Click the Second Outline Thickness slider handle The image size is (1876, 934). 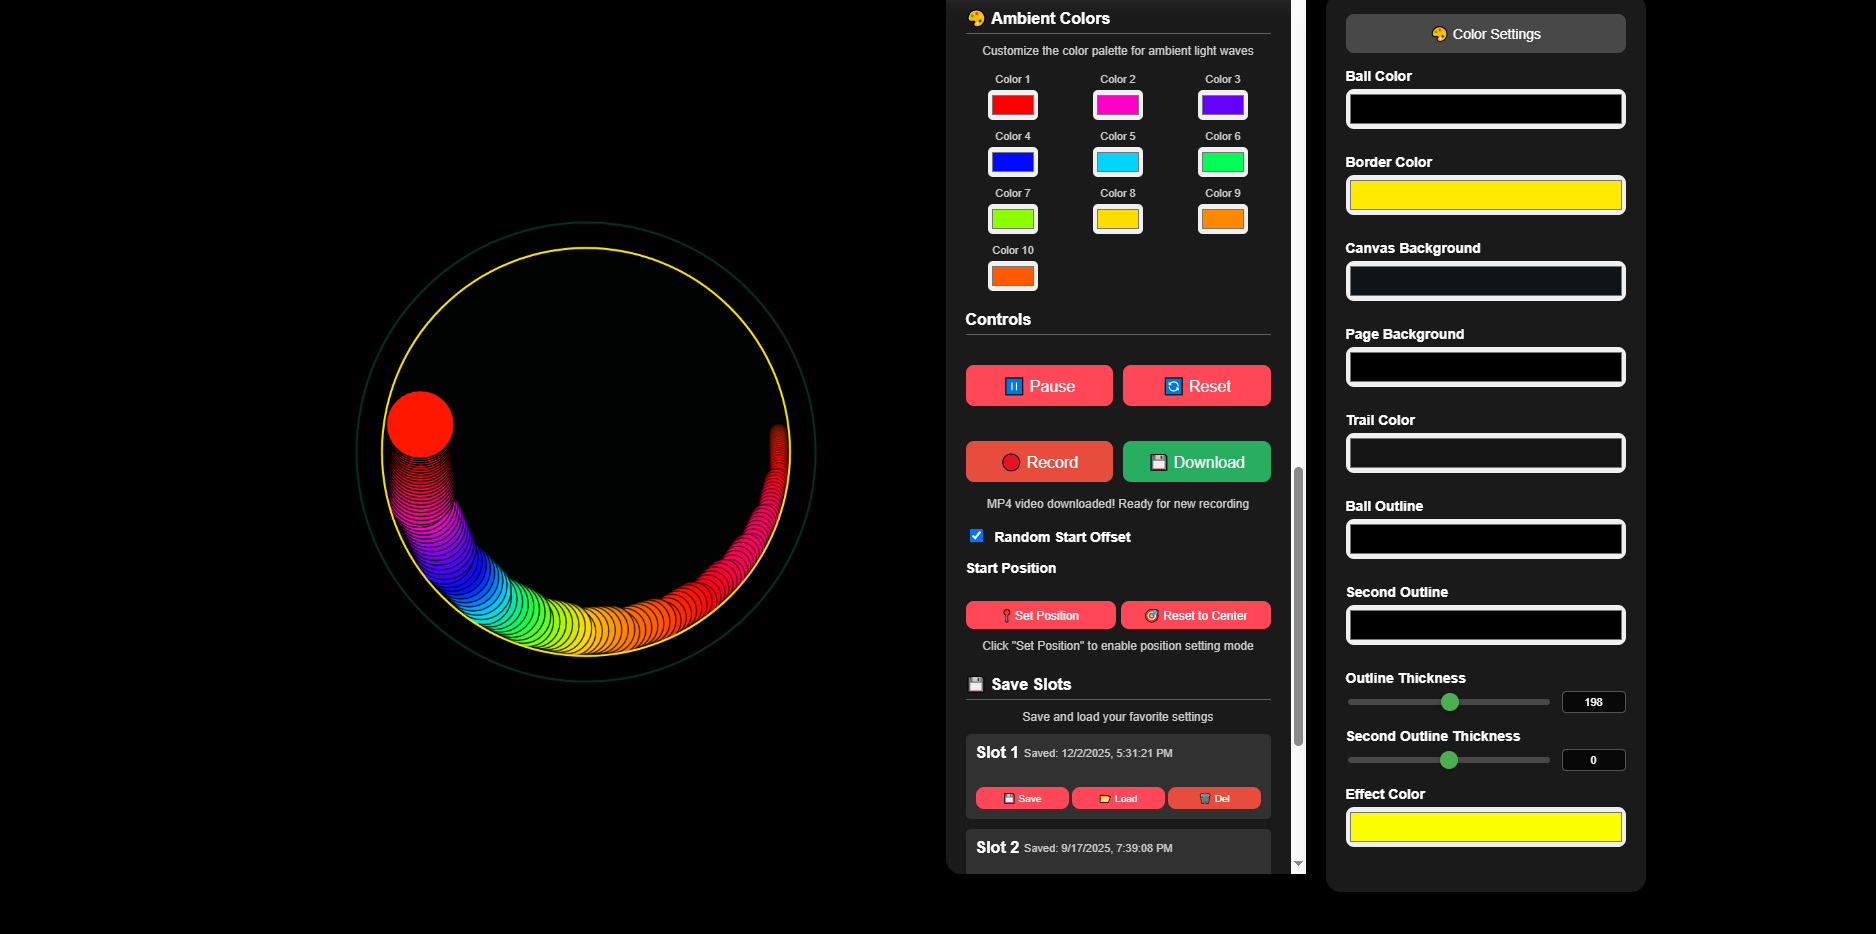(1449, 760)
